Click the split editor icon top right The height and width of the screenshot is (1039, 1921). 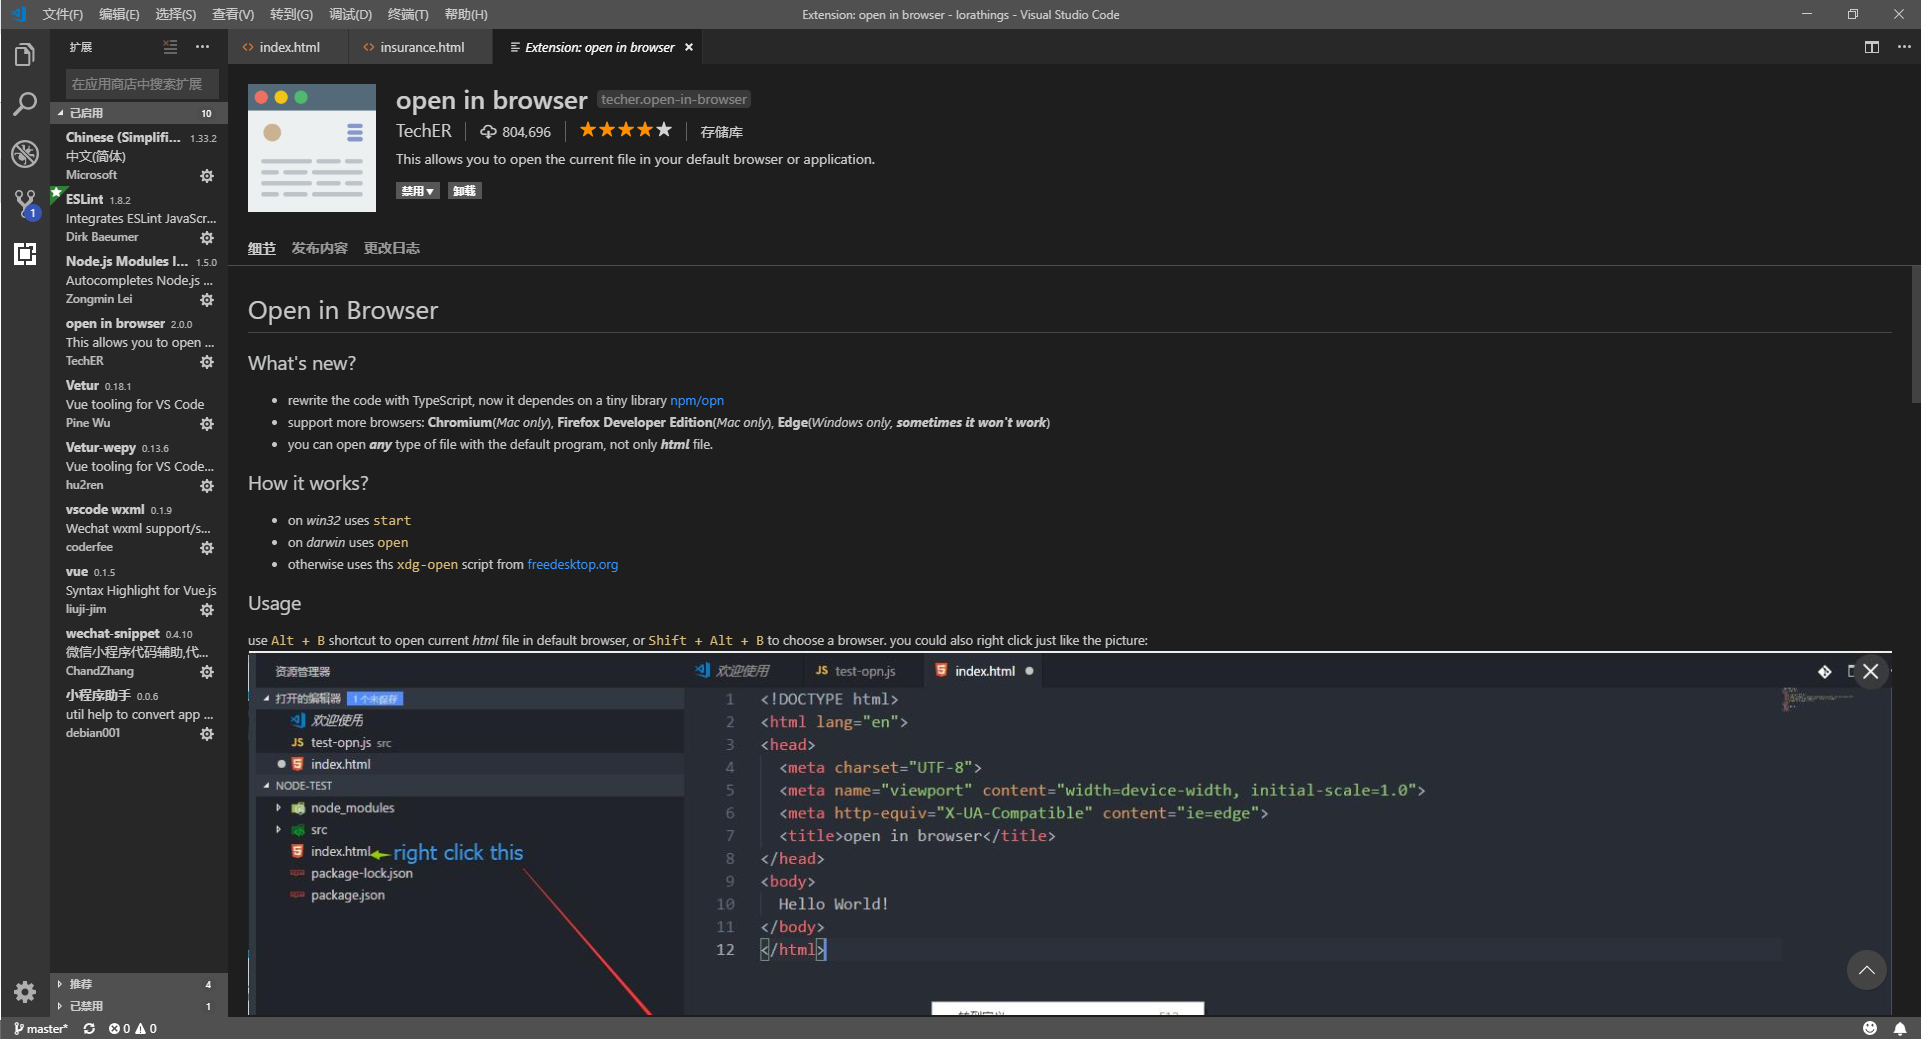[x=1871, y=47]
